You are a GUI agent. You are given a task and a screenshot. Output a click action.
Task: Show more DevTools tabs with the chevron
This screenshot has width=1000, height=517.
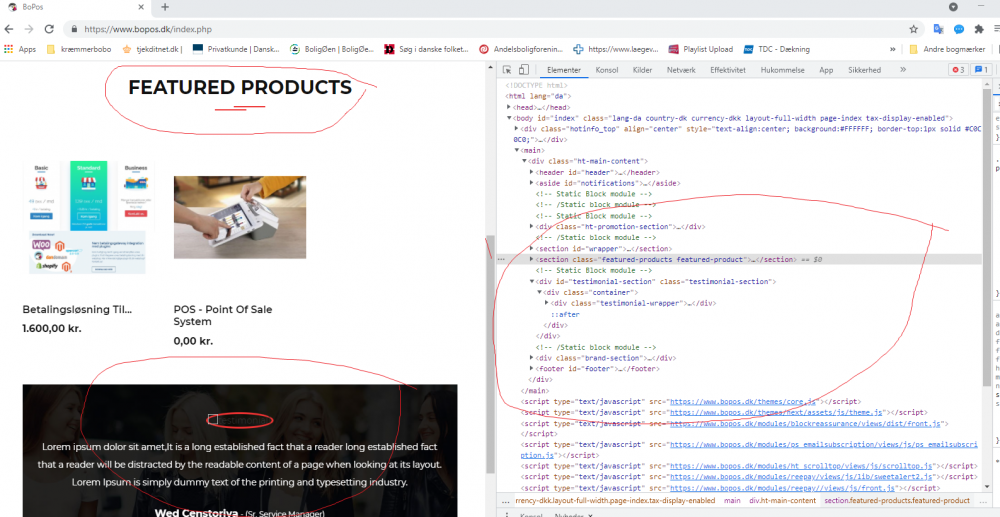(903, 70)
